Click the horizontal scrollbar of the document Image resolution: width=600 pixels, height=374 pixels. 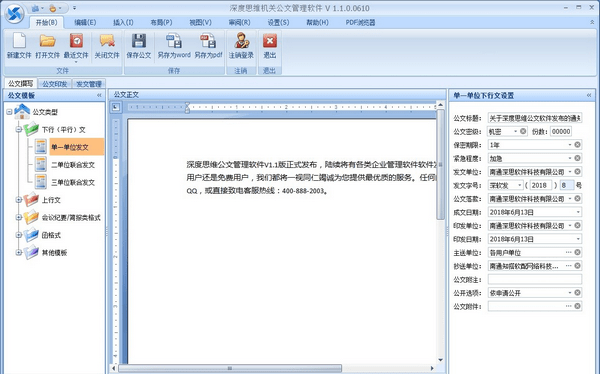pyautogui.click(x=230, y=368)
